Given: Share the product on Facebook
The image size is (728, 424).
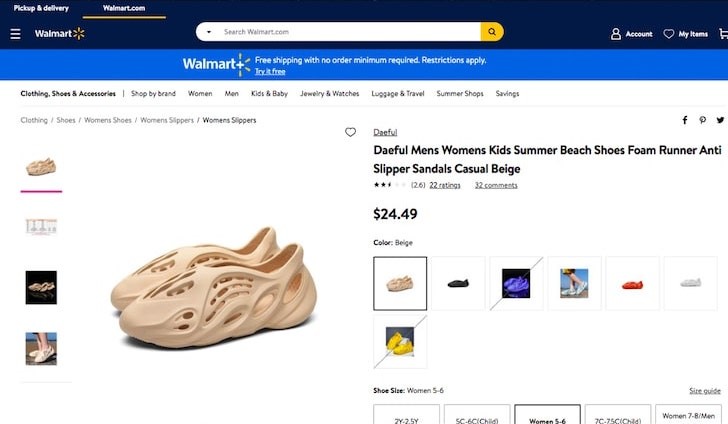Looking at the screenshot, I should 685,120.
